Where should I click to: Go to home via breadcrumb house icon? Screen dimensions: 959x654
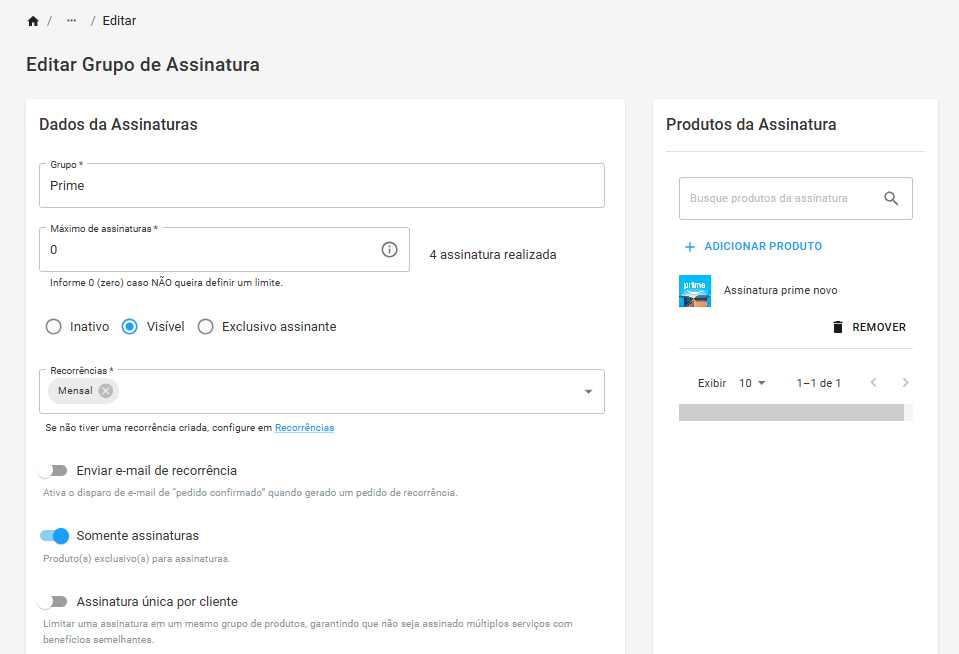click(33, 21)
